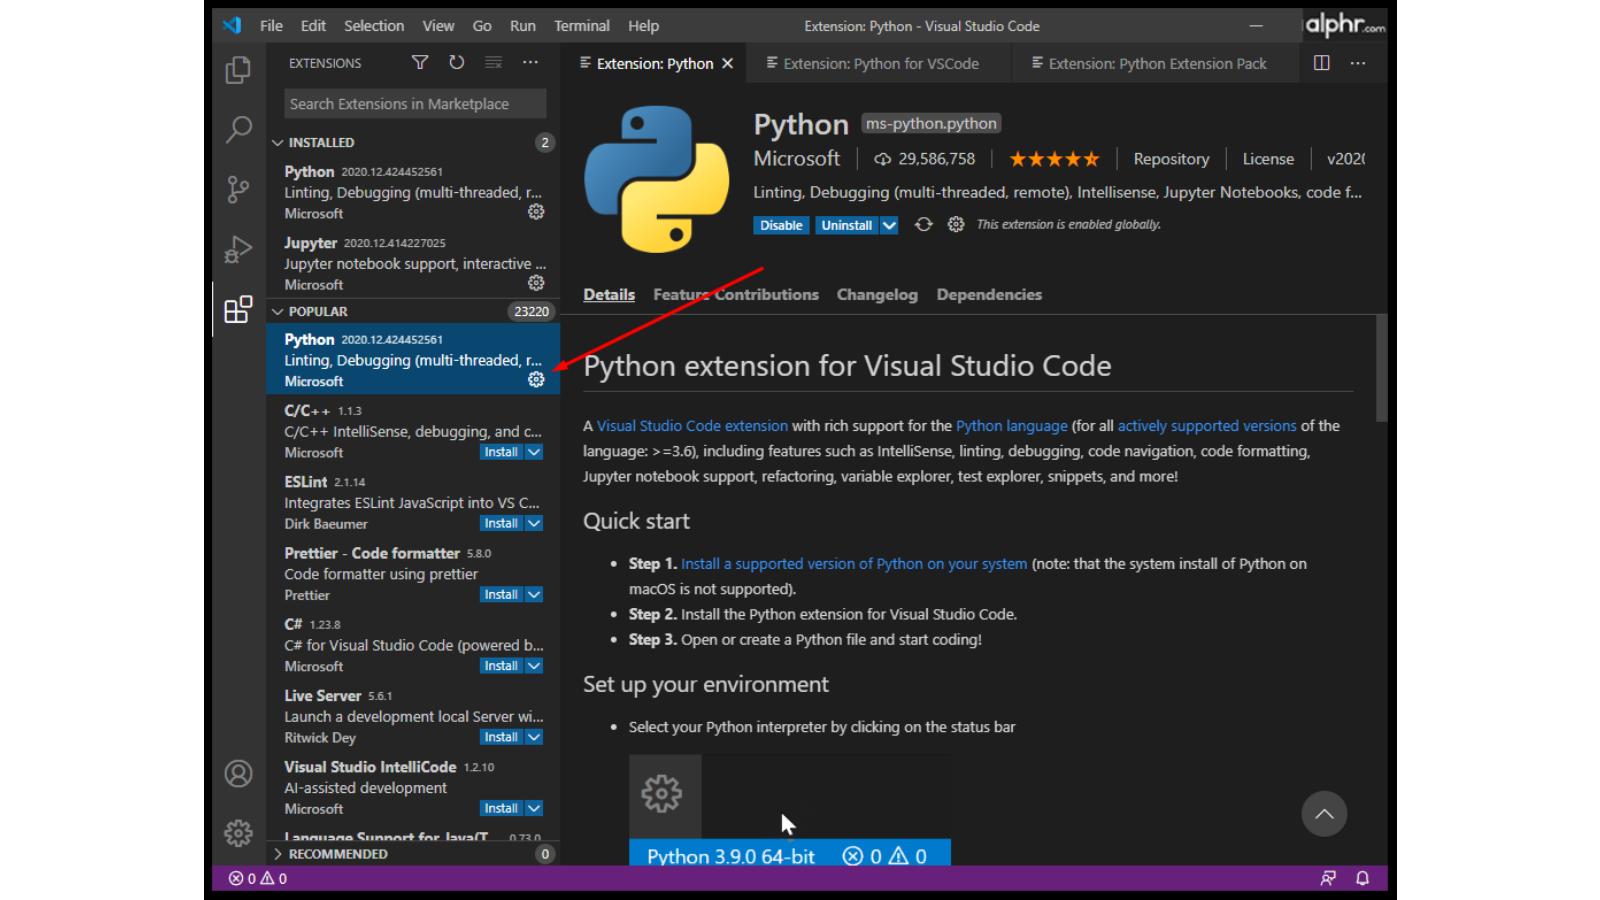This screenshot has height=900, width=1600.
Task: Open Live Server Install dropdown arrow
Action: [x=534, y=737]
